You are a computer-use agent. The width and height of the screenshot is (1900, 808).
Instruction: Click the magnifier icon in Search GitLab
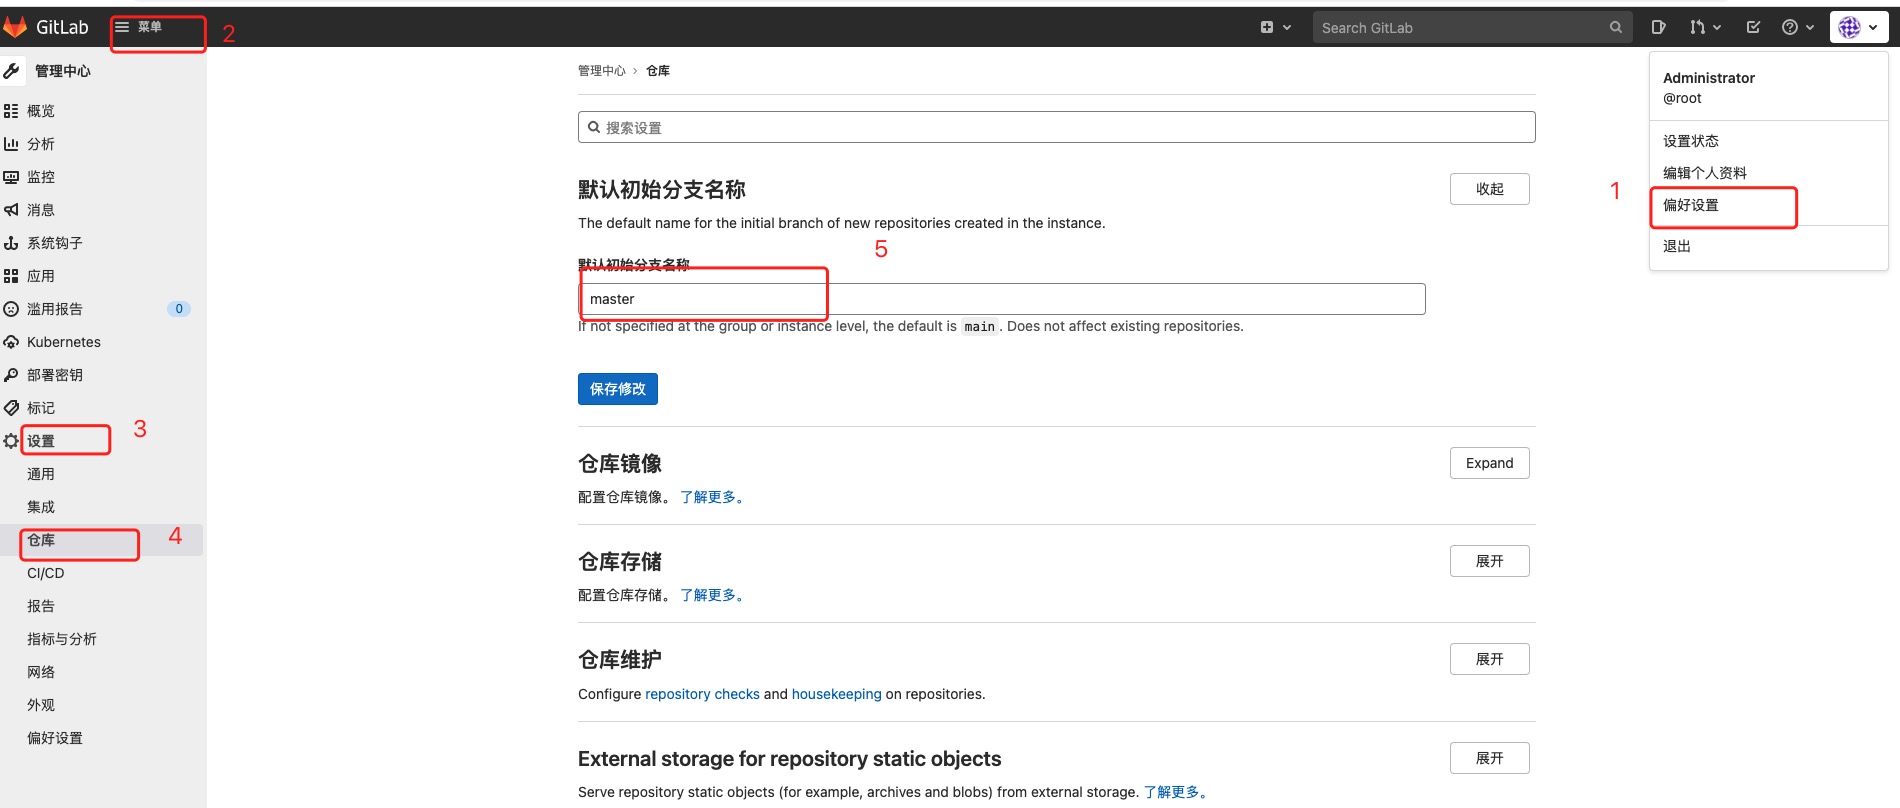[x=1615, y=28]
